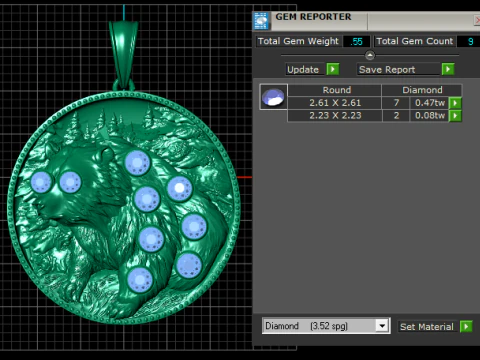The width and height of the screenshot is (480, 360).
Task: Click the GEM REPORTER title bar
Action: (367, 21)
